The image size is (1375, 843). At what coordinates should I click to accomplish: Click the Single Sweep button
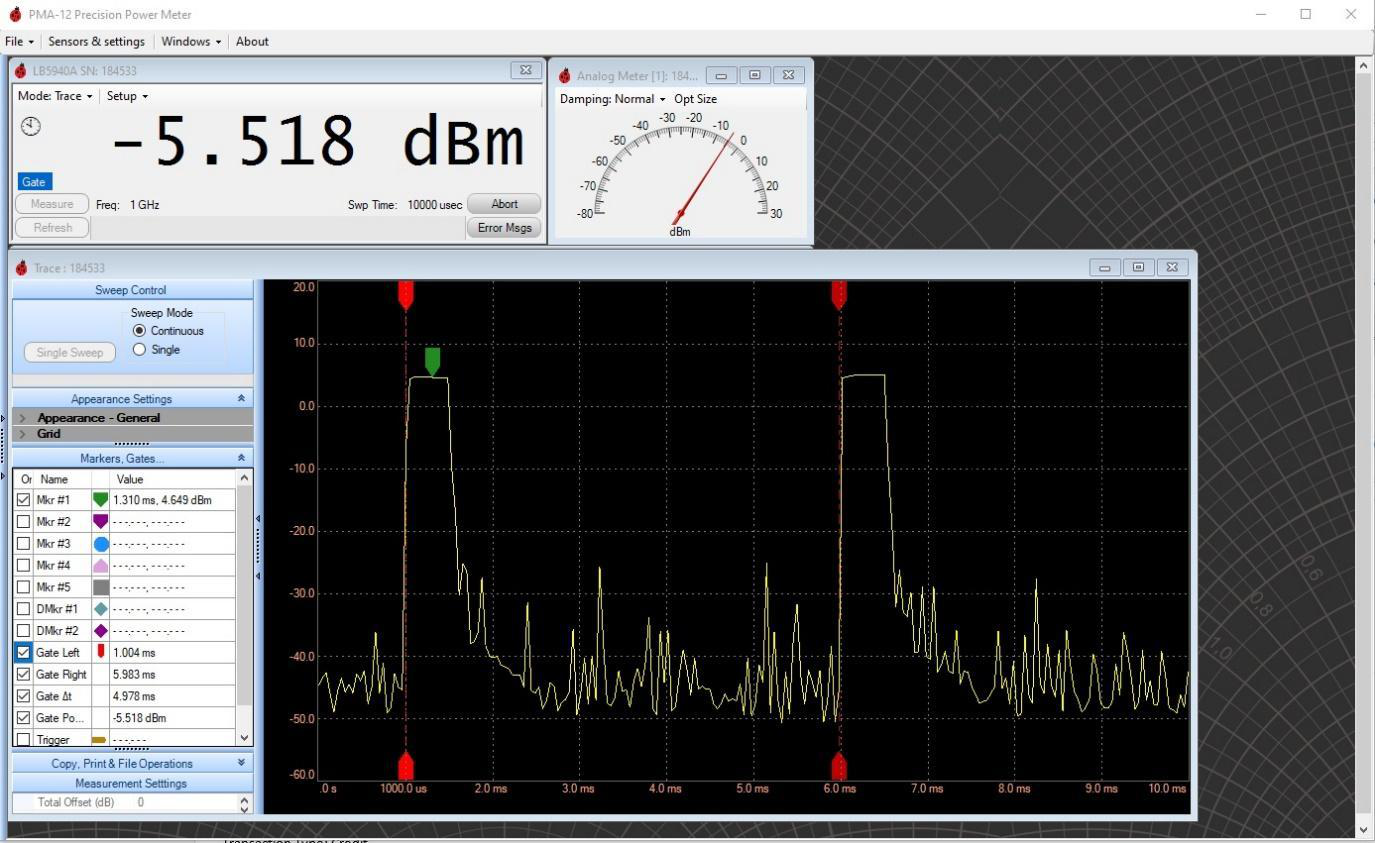click(x=70, y=352)
